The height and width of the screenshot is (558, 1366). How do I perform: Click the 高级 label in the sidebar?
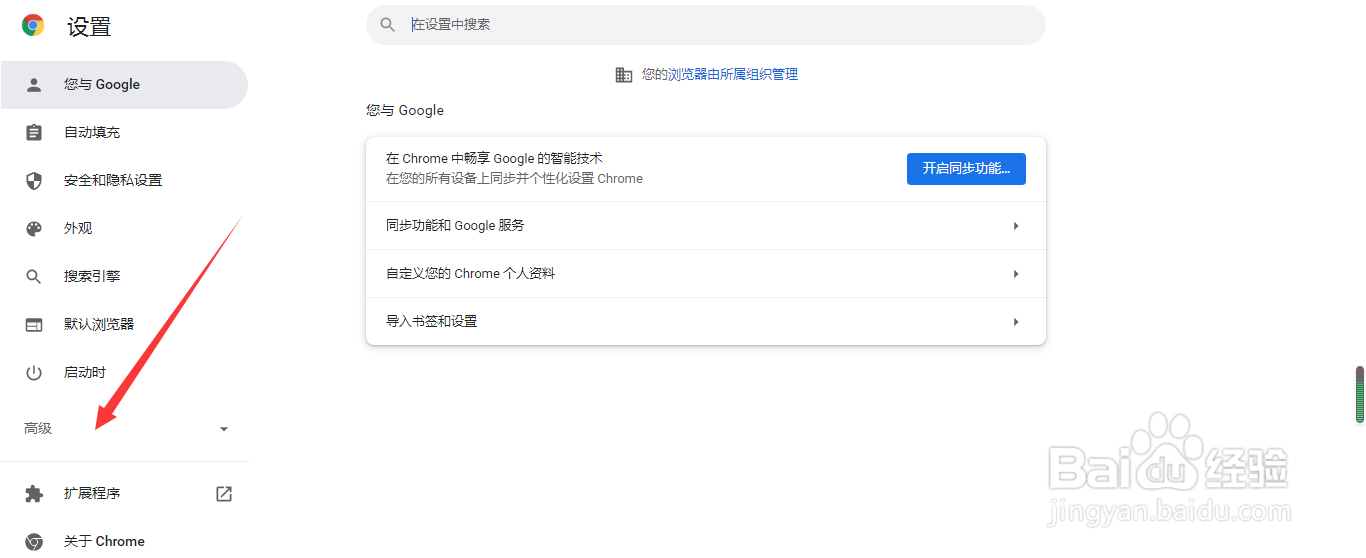(x=38, y=429)
